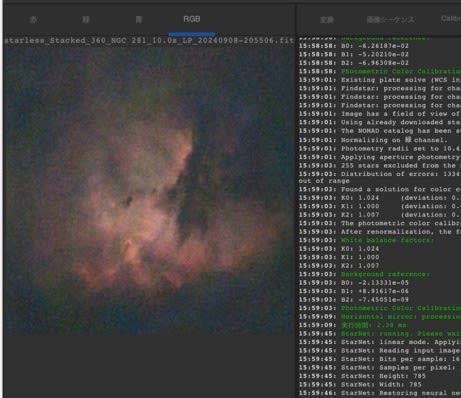Click the 'The NOMAD catalog has been' line
The image size is (461, 398).
click(380, 131)
